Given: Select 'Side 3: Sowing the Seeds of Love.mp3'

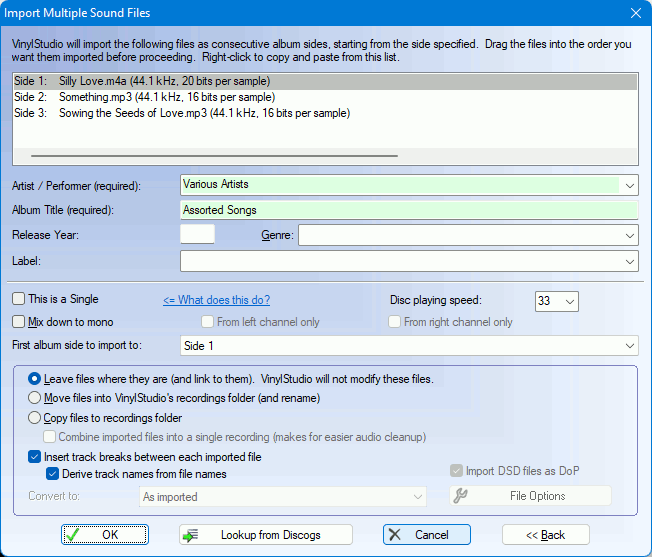Looking at the screenshot, I should coord(325,113).
